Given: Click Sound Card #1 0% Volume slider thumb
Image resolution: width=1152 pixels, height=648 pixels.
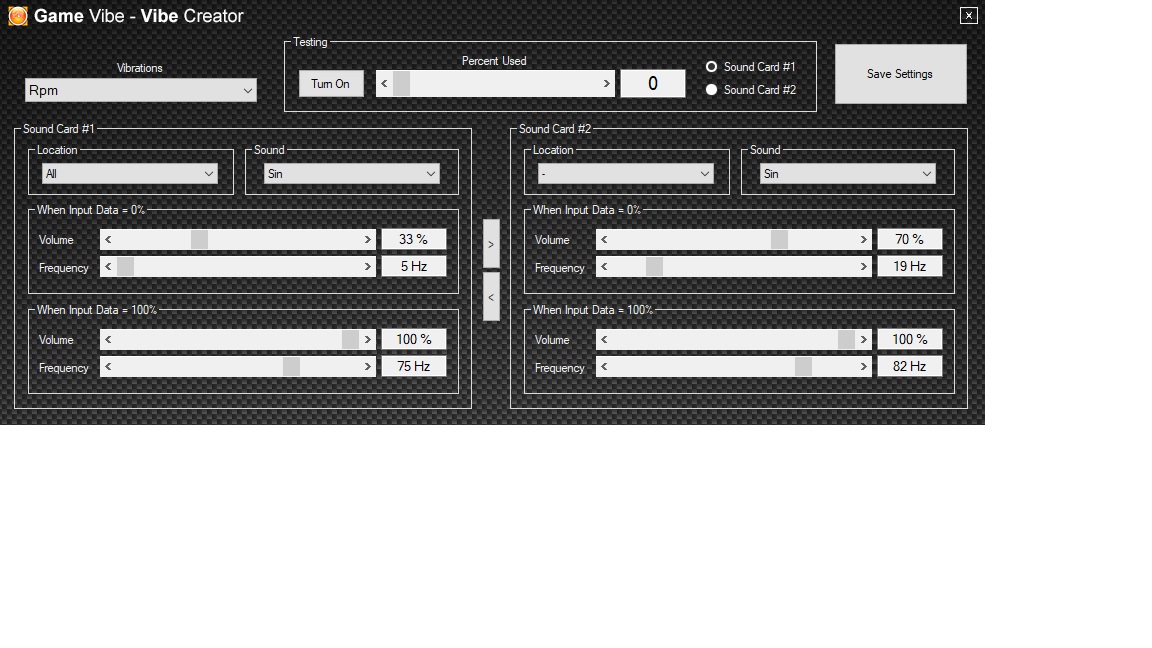Looking at the screenshot, I should coord(199,240).
